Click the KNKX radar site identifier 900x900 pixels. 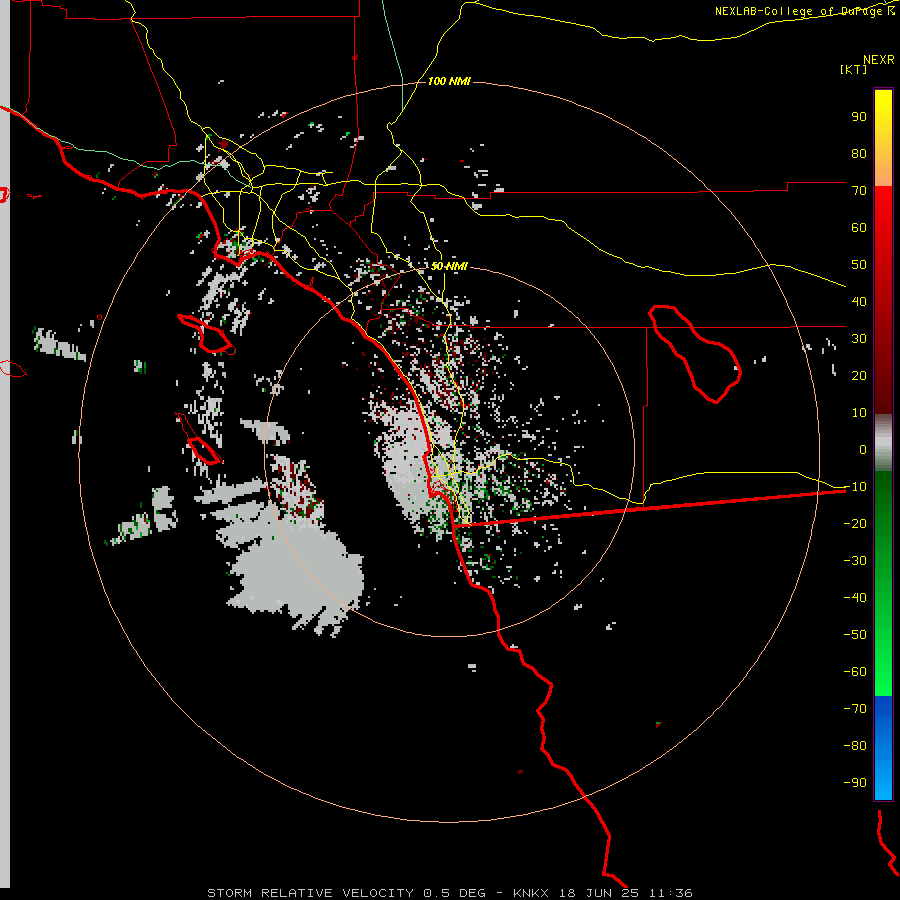point(531,893)
